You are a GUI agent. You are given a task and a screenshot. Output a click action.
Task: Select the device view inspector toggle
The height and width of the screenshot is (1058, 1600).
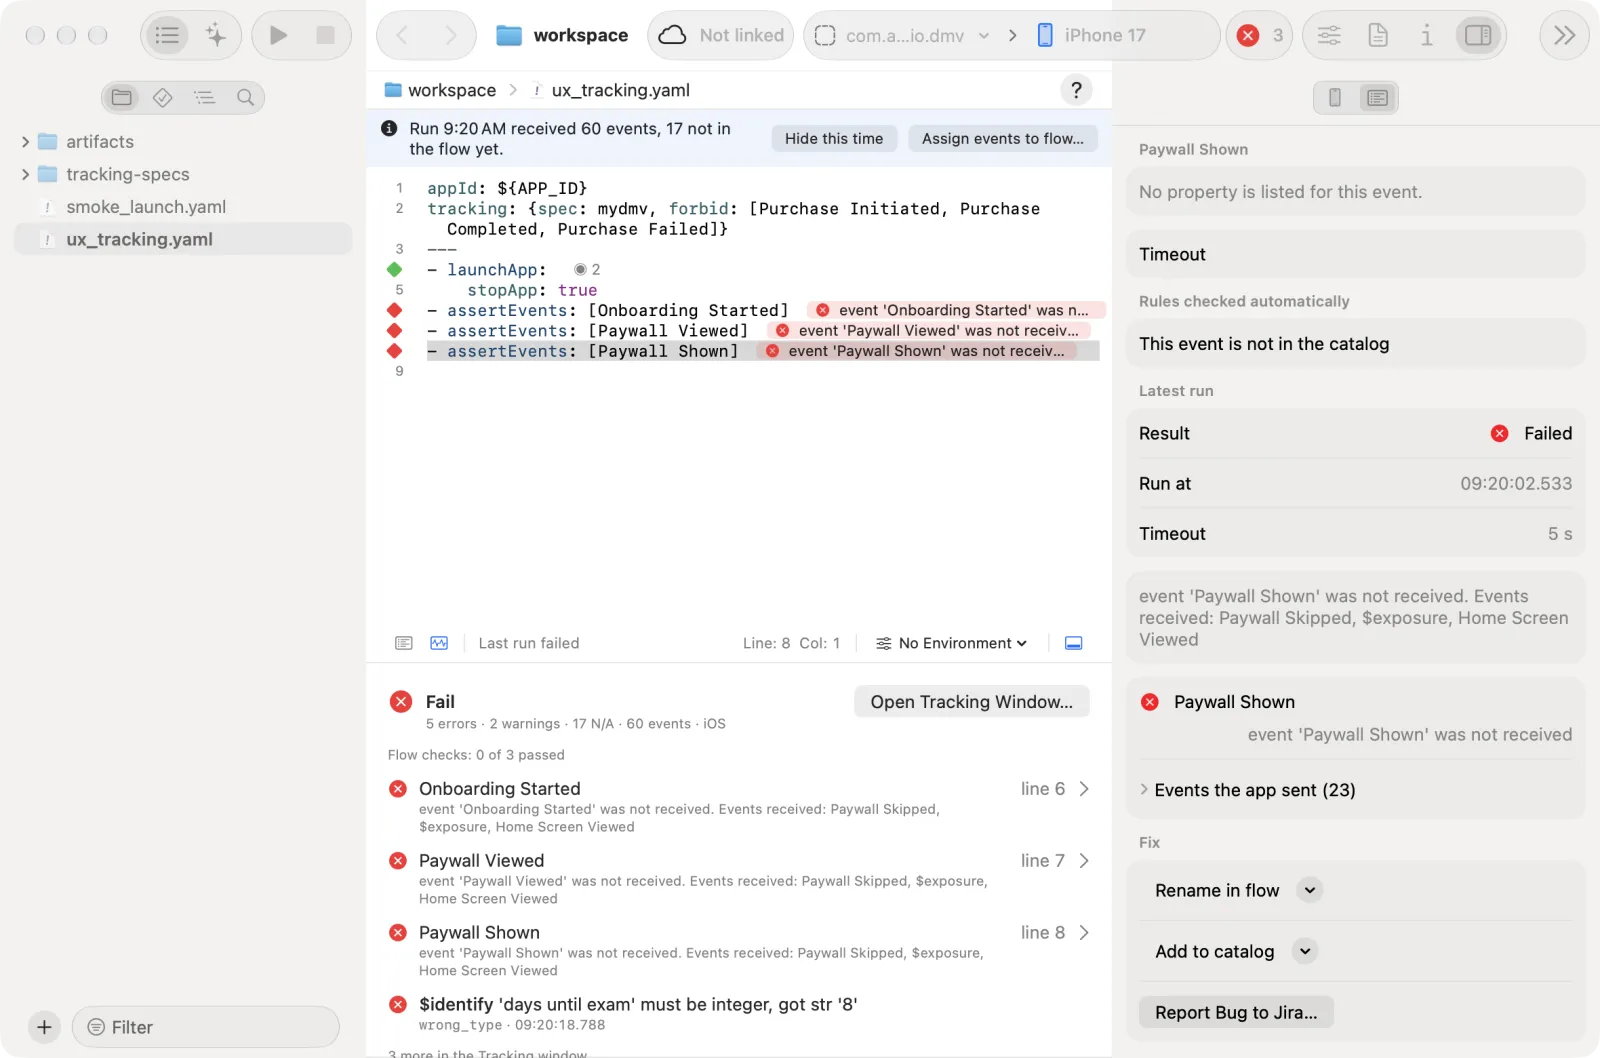coord(1334,97)
